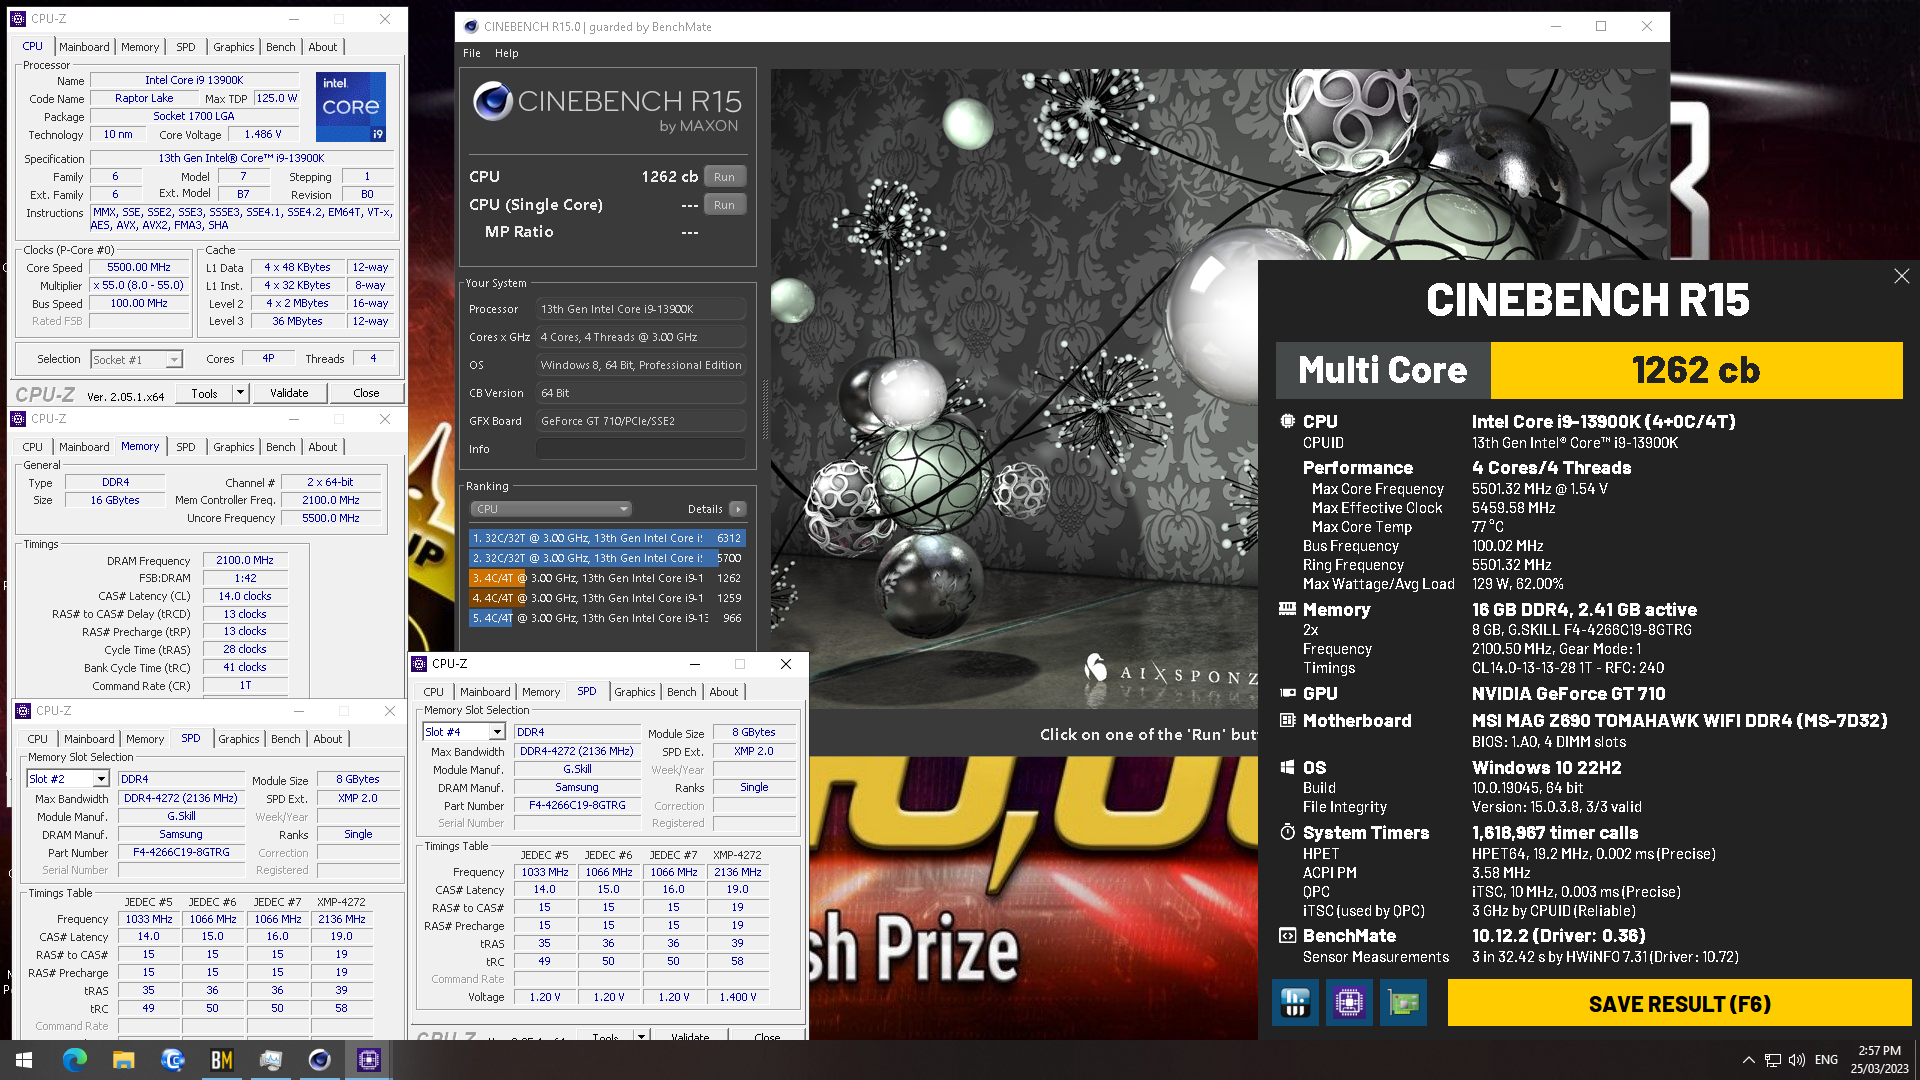The height and width of the screenshot is (1080, 1920).
Task: Click the ENG language indicator
Action: point(1826,1060)
